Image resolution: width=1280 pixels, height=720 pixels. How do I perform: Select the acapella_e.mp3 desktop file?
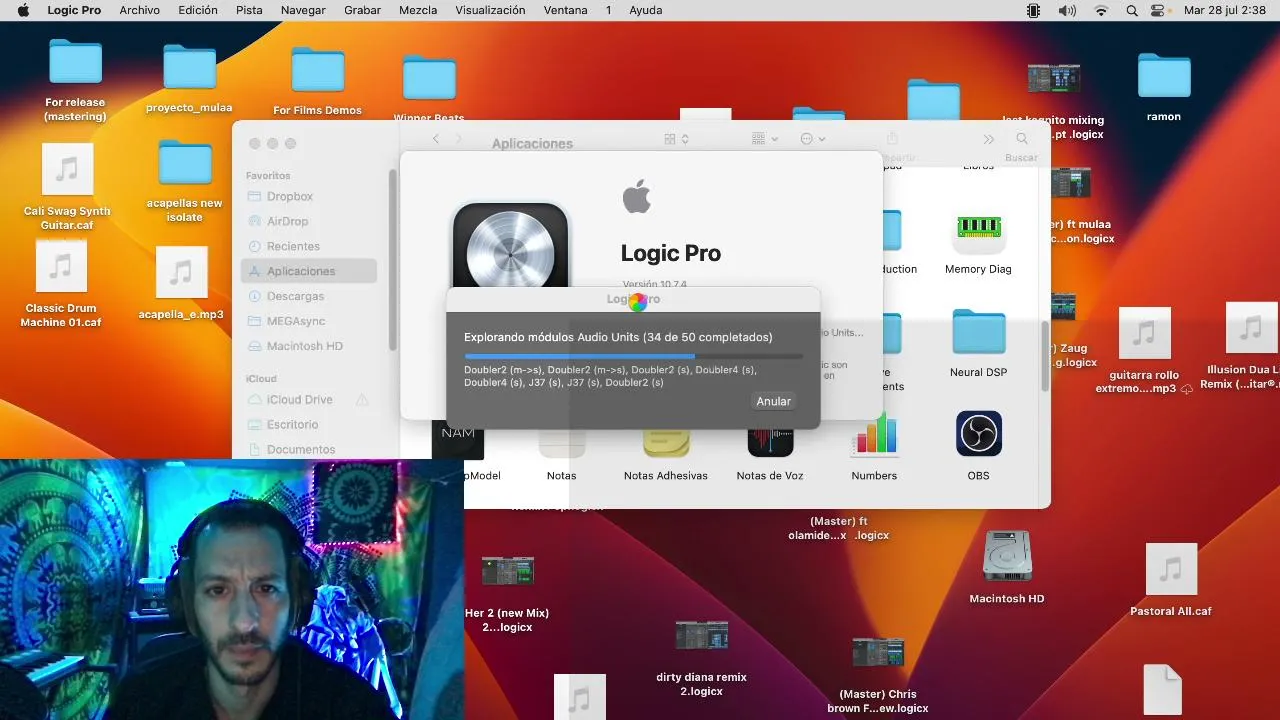181,272
